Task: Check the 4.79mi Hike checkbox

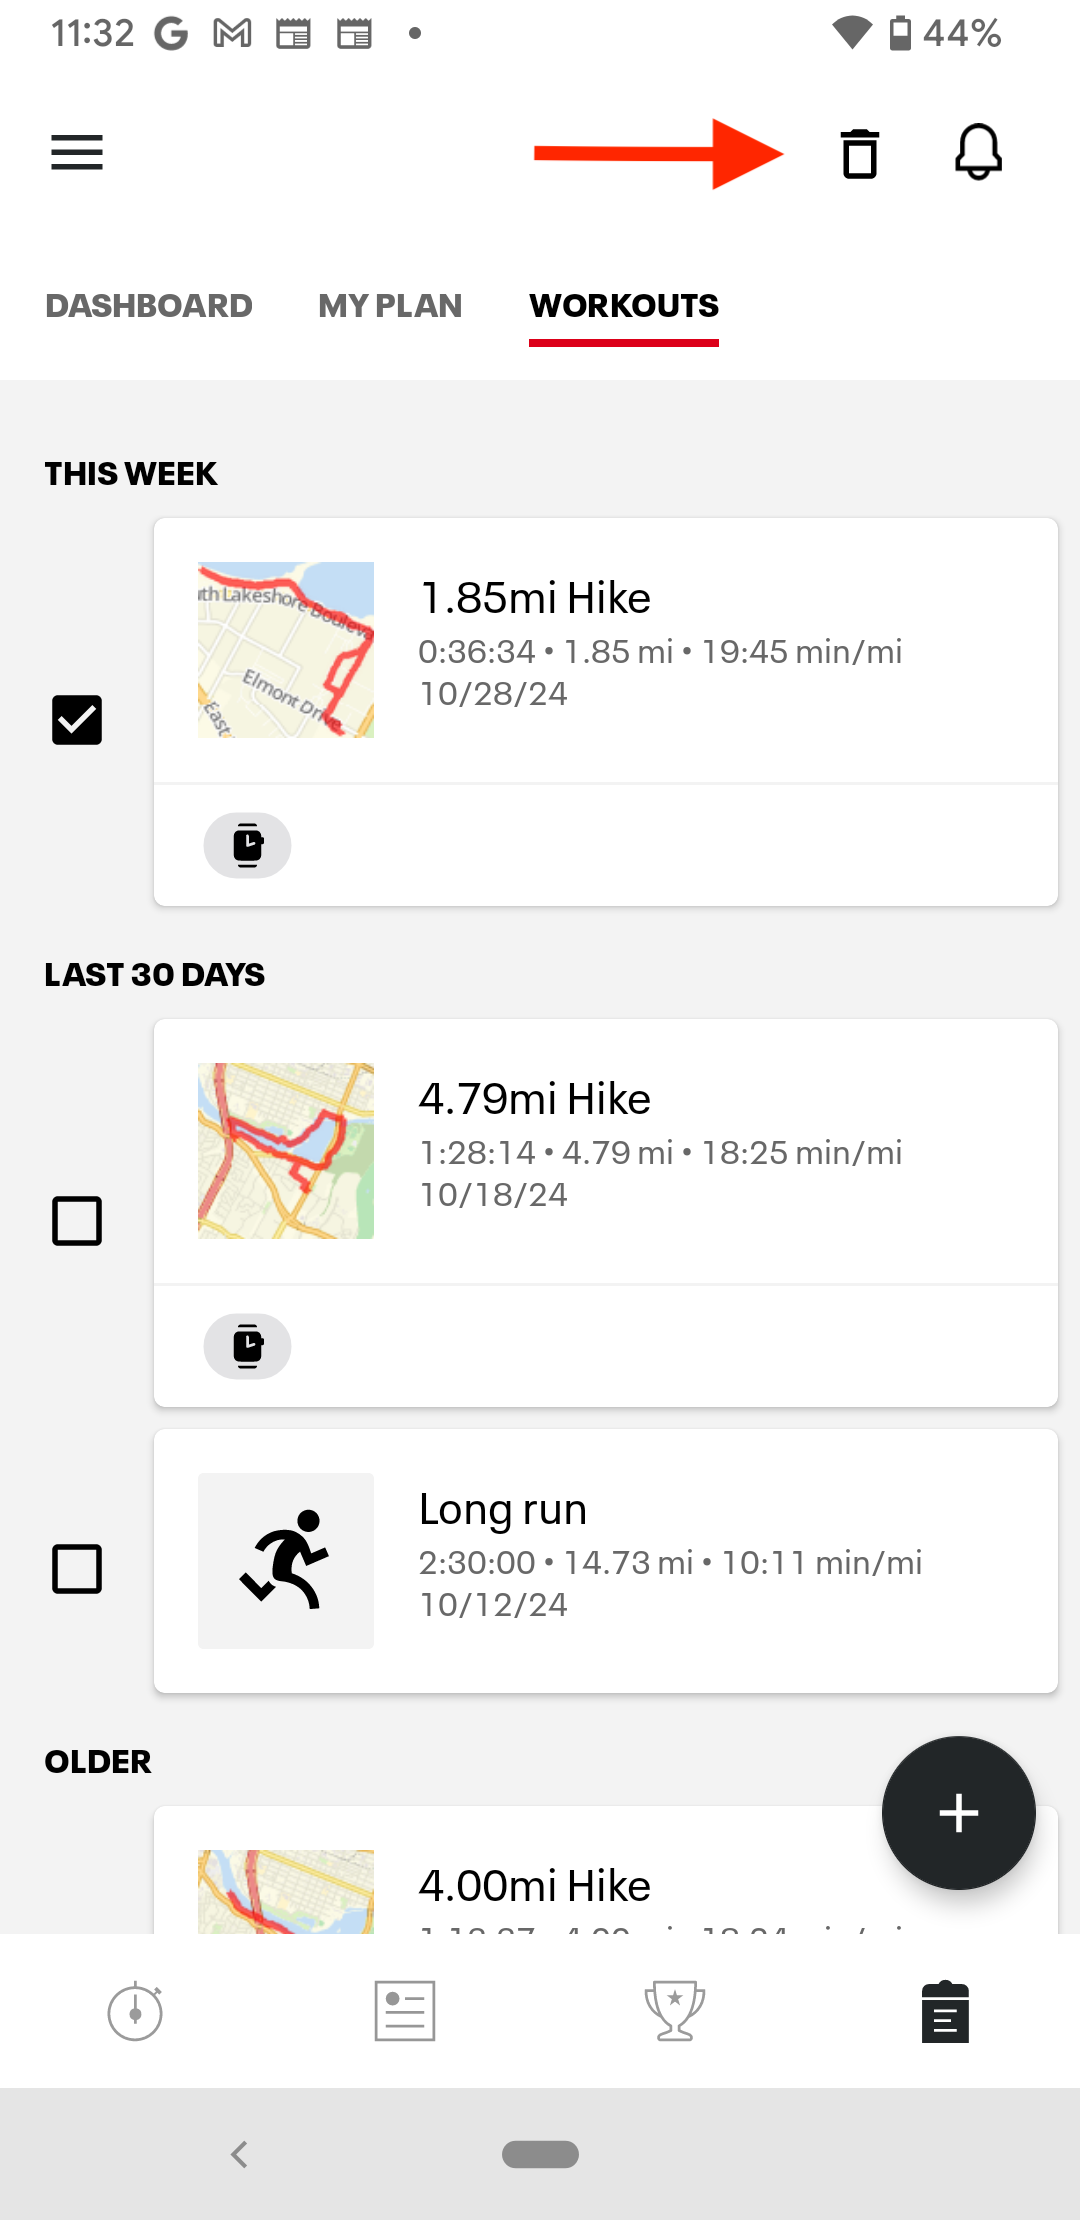Action: click(77, 1221)
